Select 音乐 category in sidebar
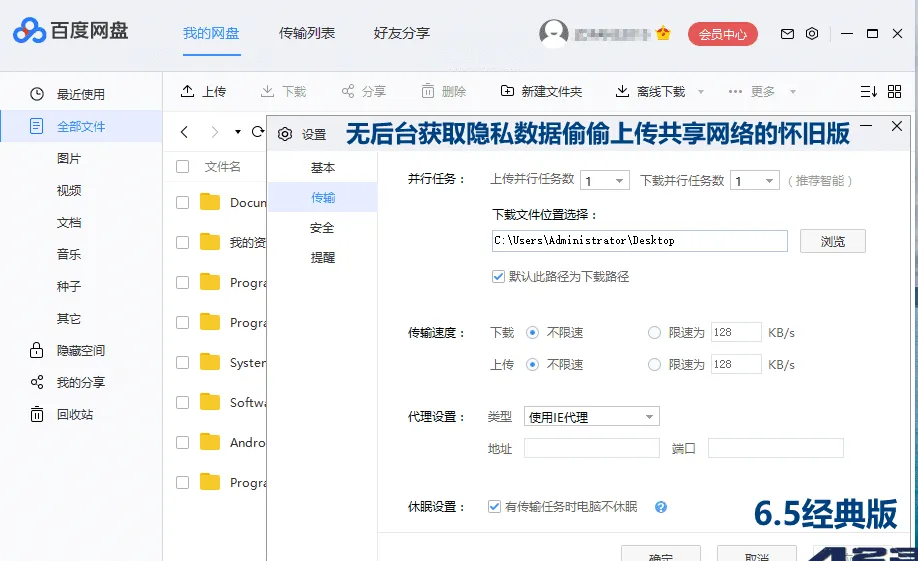The image size is (918, 561). [69, 254]
